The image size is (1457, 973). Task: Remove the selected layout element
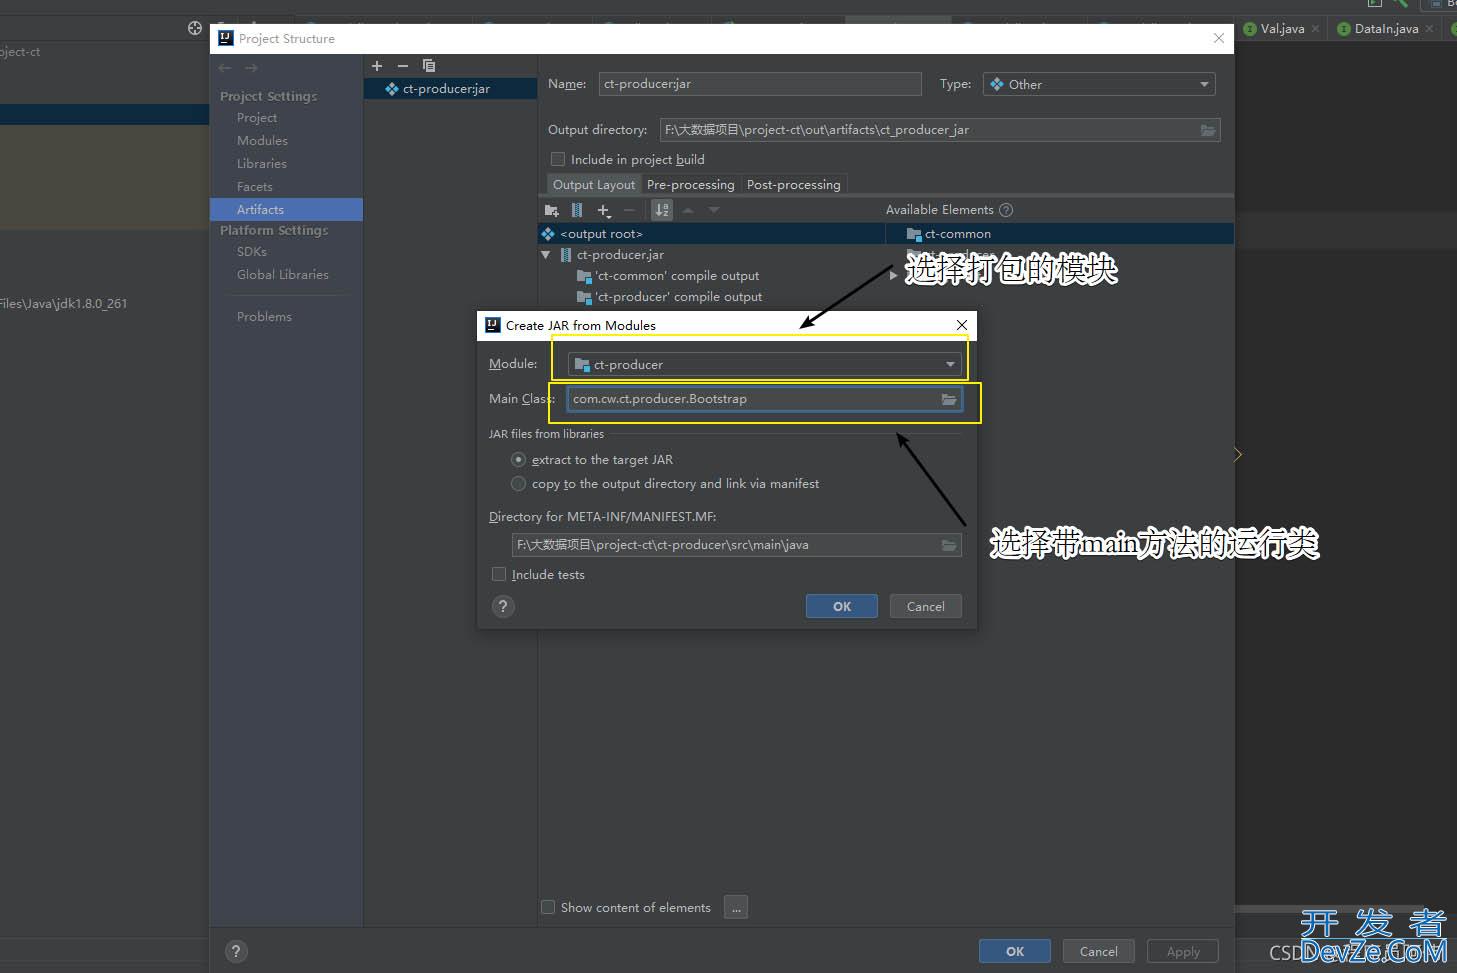click(x=629, y=210)
